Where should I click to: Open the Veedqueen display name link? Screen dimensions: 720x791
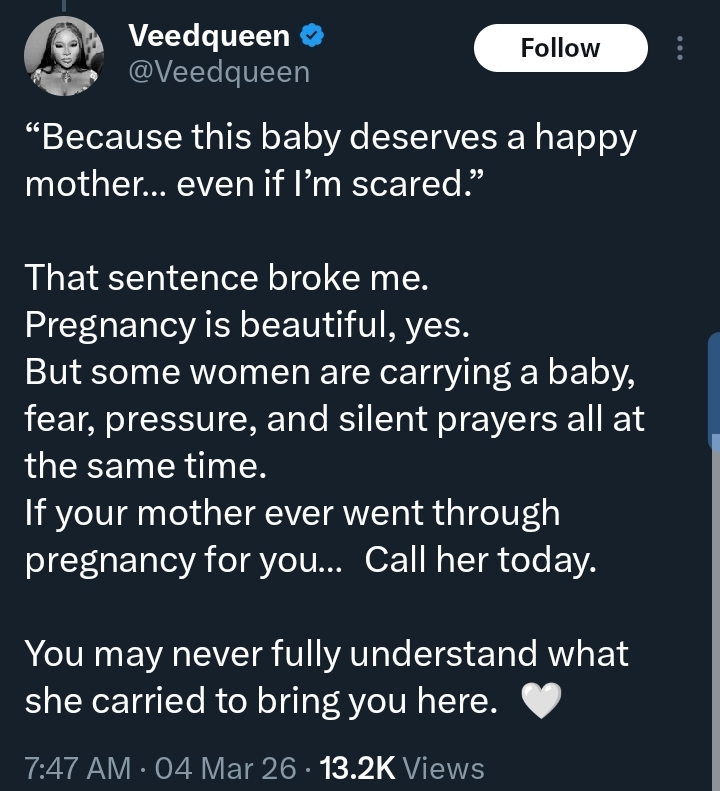[x=209, y=37]
